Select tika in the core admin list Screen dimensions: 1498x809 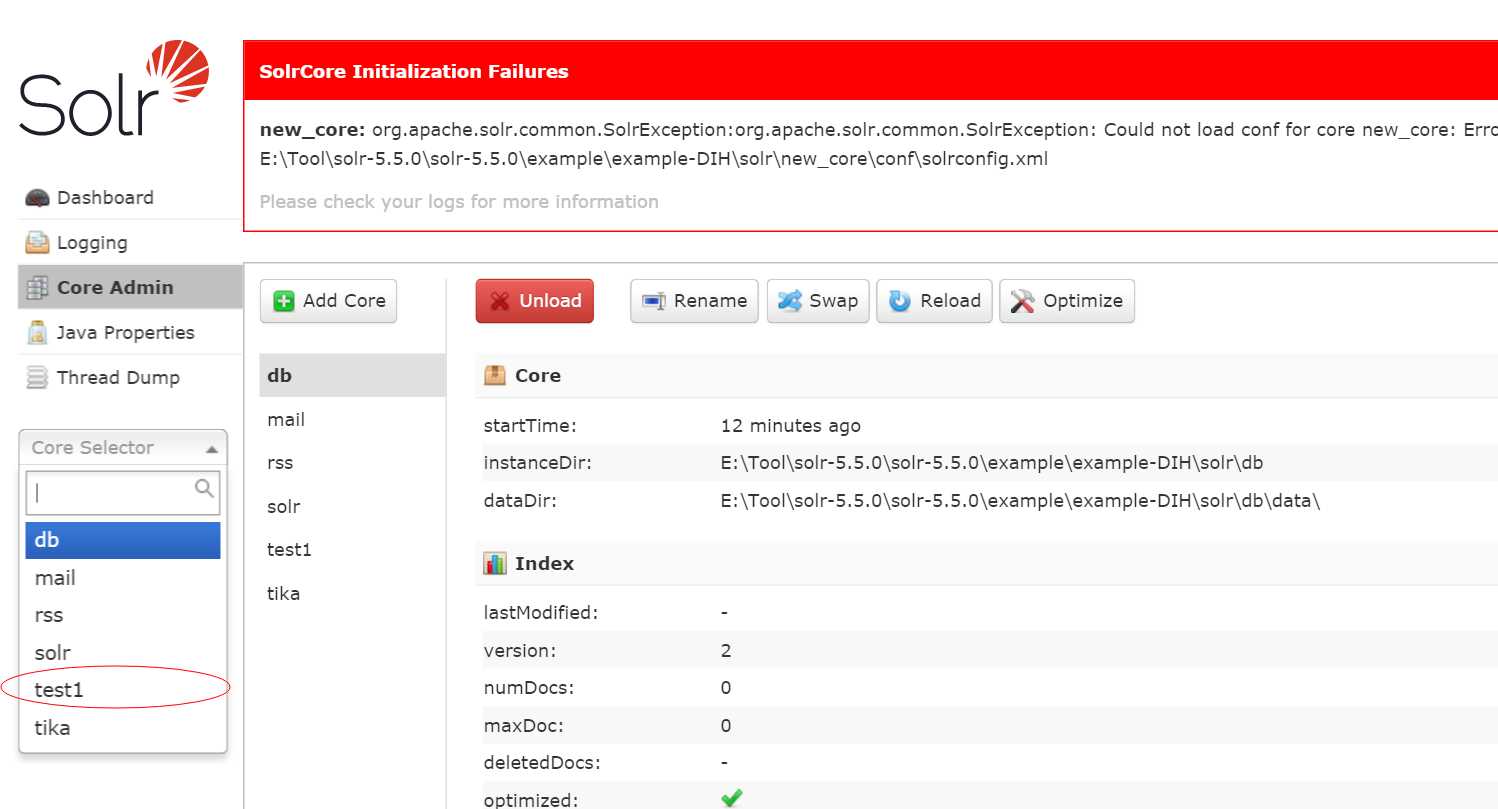353,594
